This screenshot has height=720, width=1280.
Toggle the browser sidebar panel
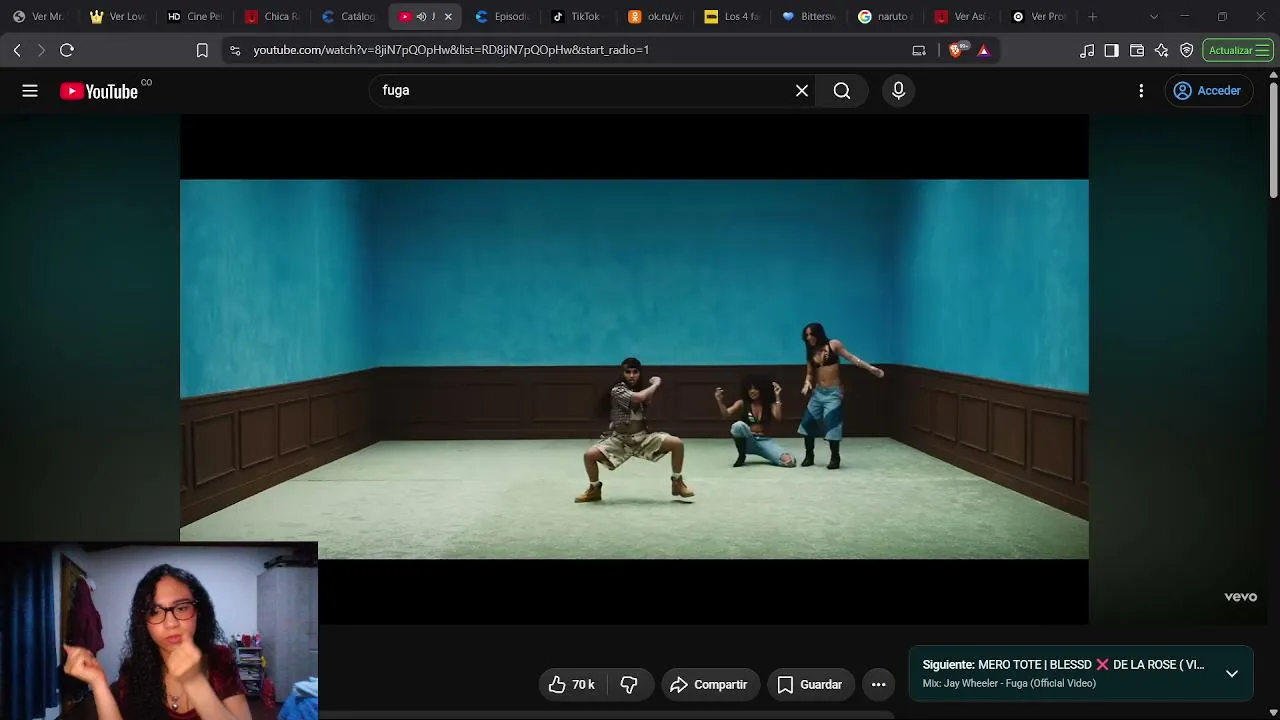tap(1111, 50)
